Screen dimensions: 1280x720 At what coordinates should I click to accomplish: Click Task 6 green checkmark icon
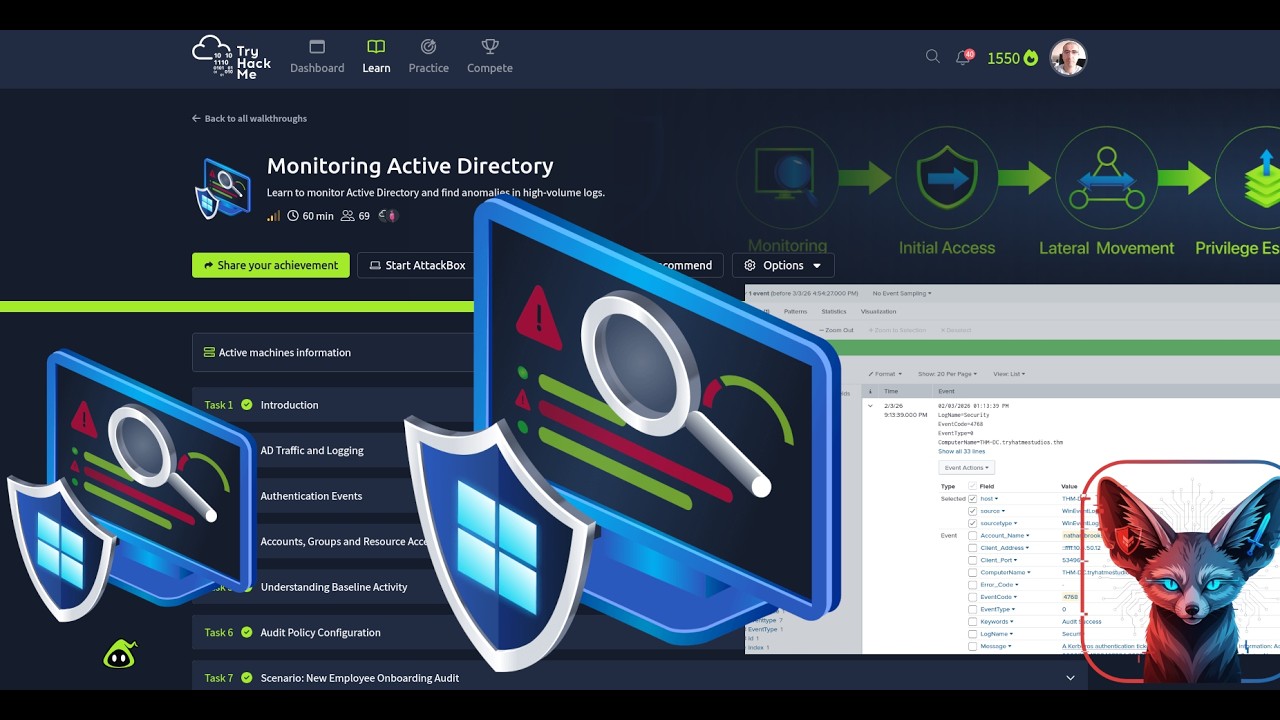point(247,632)
